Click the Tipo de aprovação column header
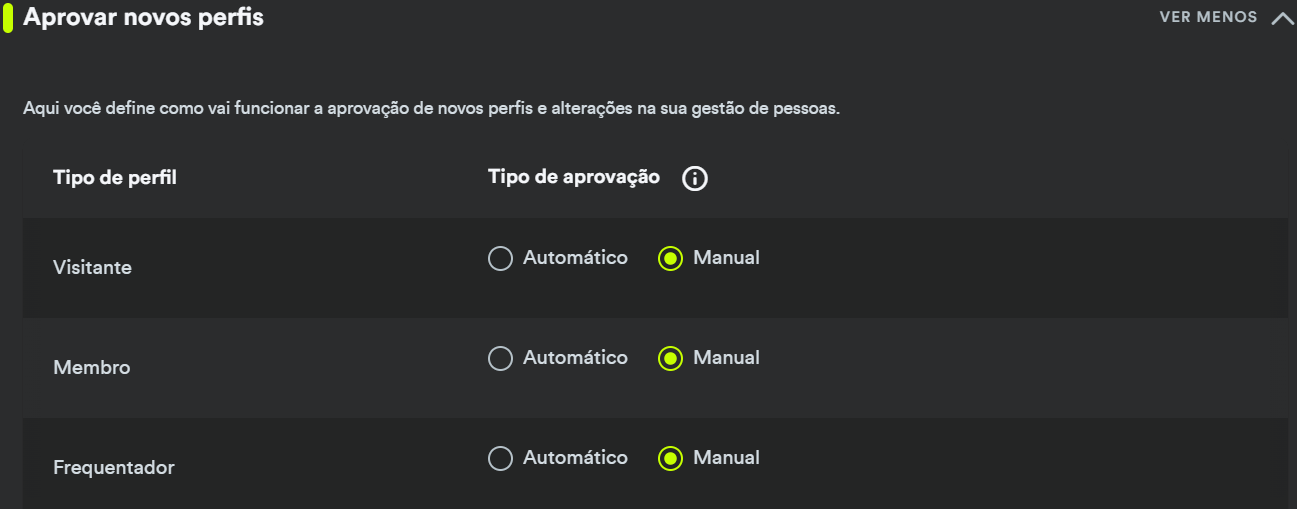Screen dimensions: 1297x509 574,177
